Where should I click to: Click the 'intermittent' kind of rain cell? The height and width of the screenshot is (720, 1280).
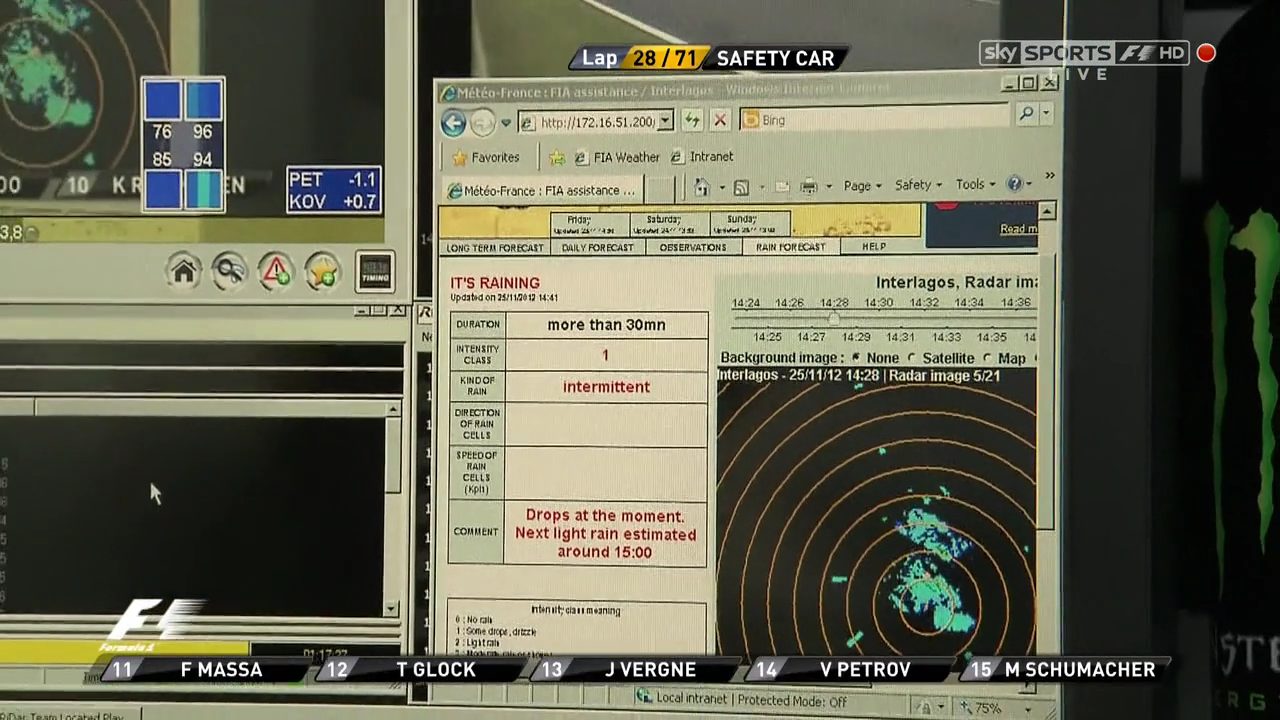click(x=607, y=387)
